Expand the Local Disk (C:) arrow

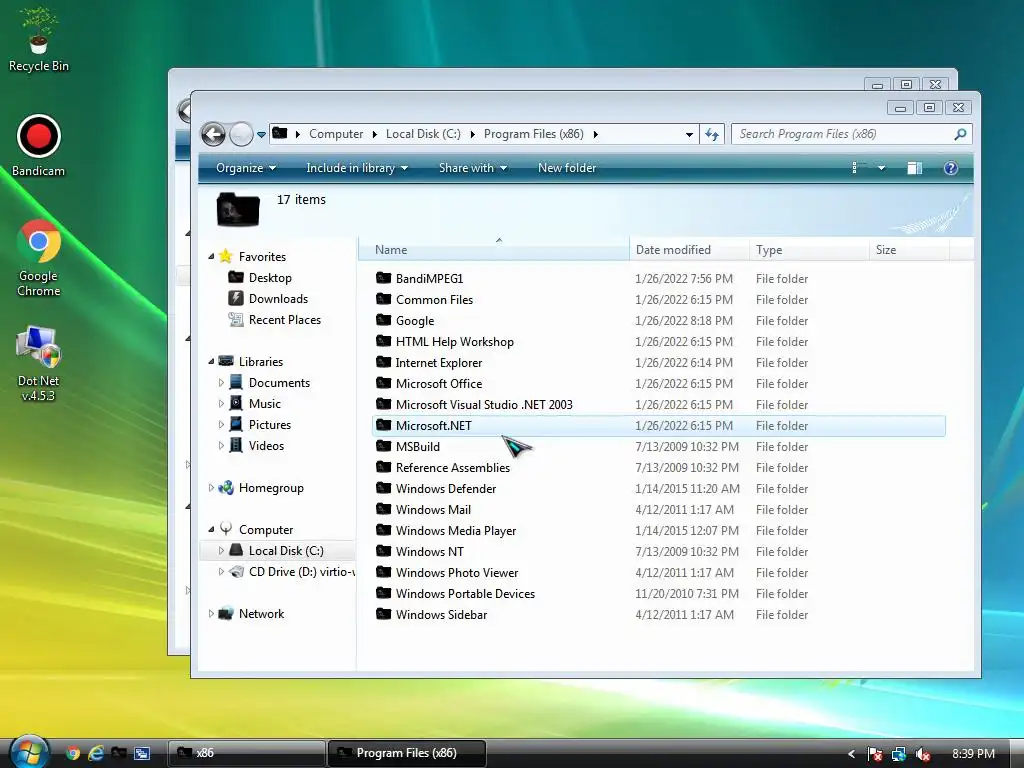click(x=221, y=551)
